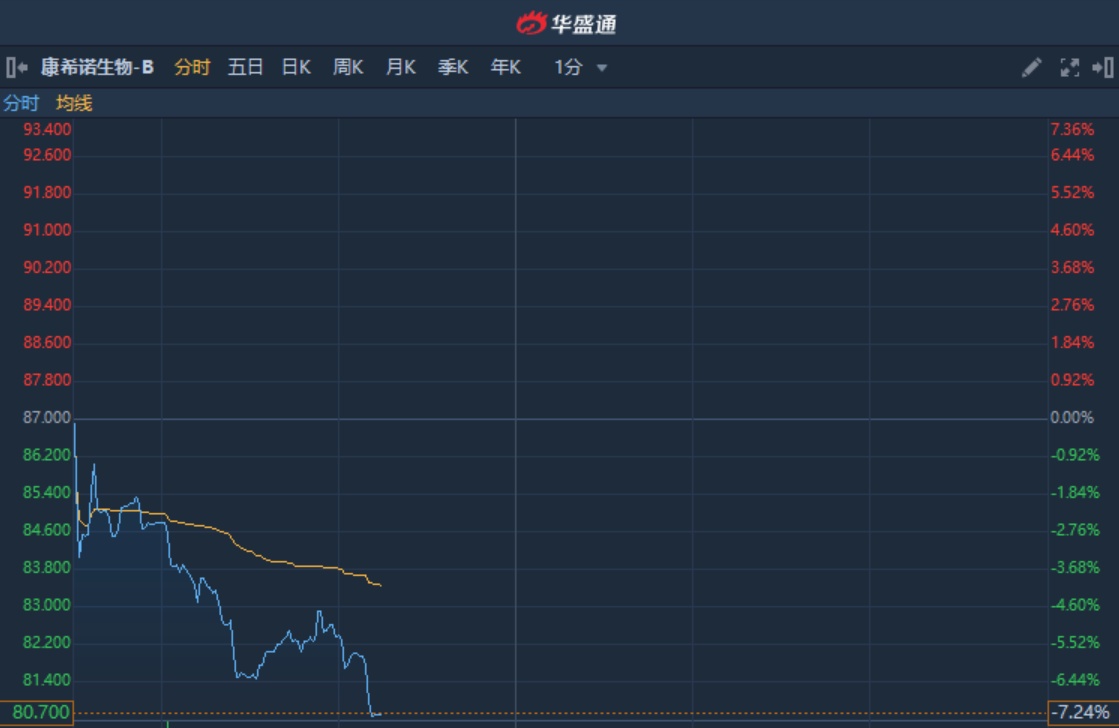This screenshot has width=1119, height=728.
Task: Toggle the 均线 average line legend
Action: [x=74, y=103]
